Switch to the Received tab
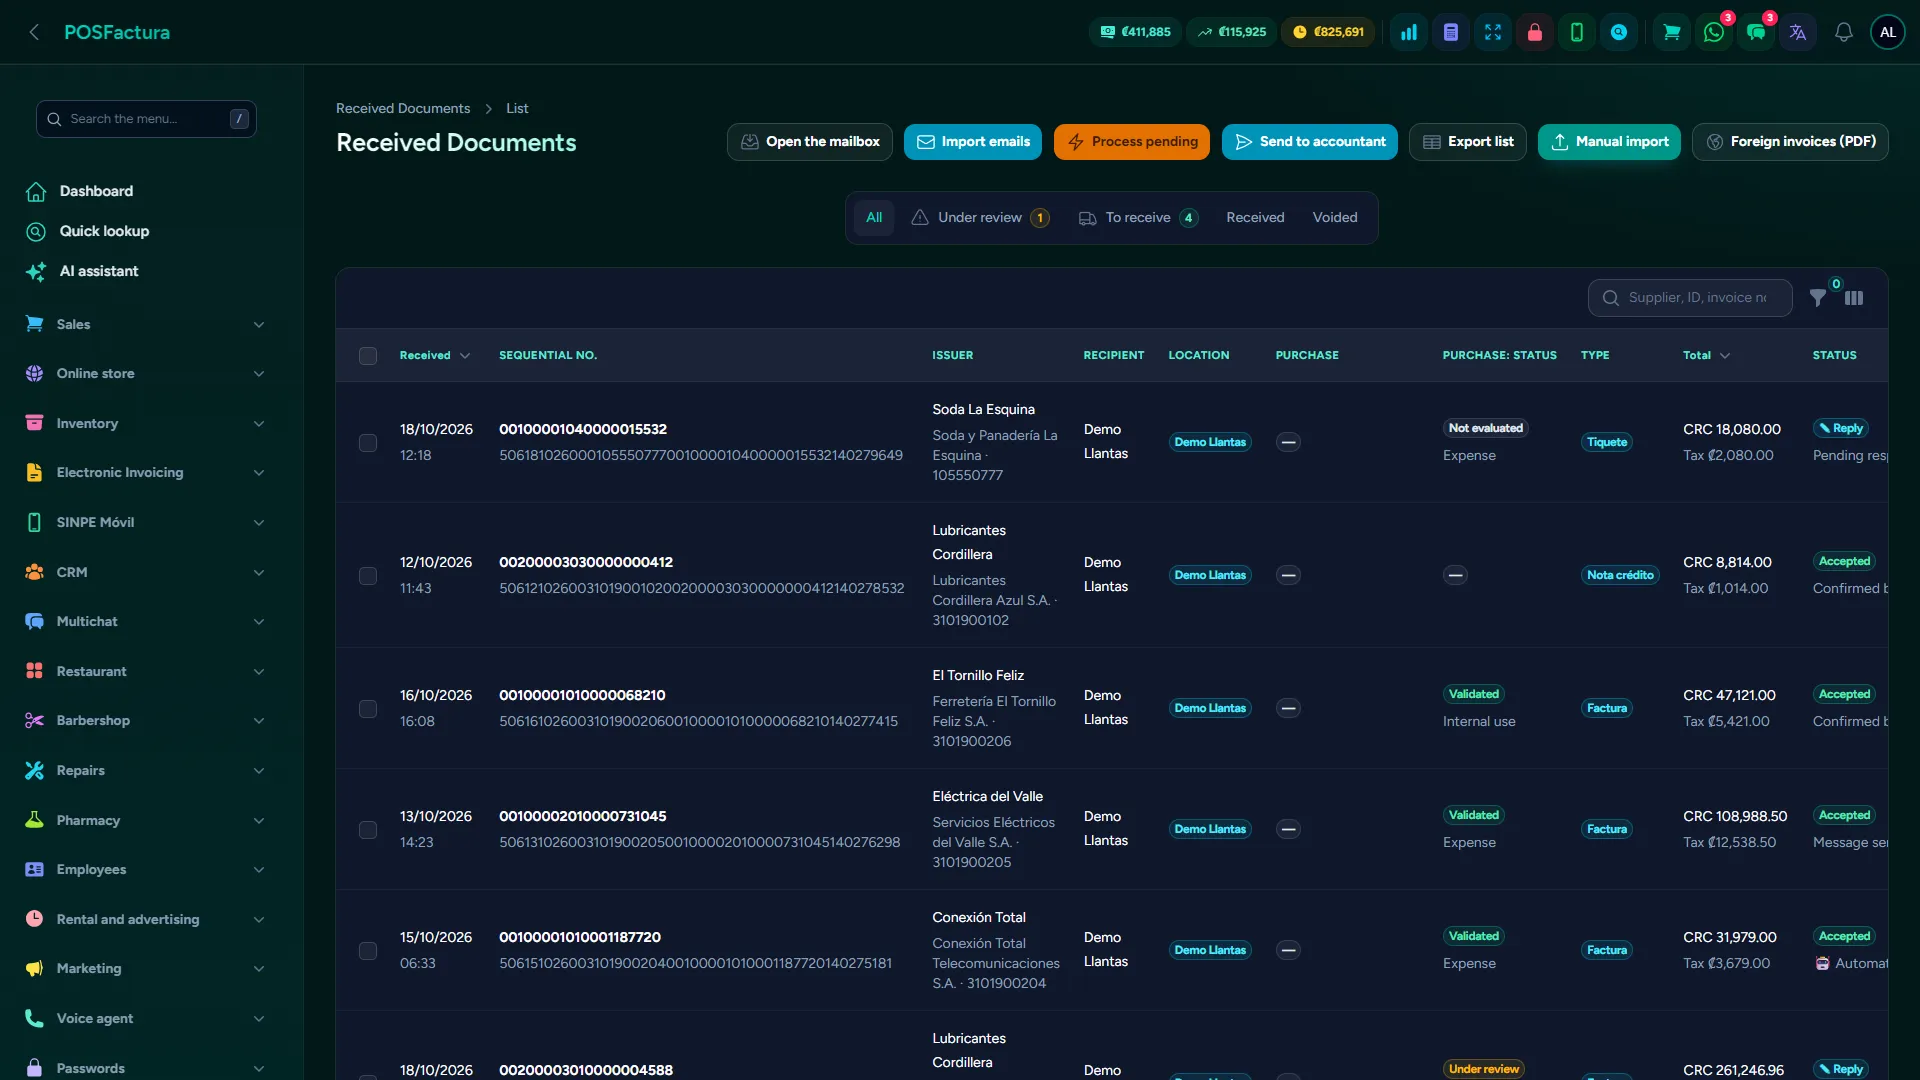Viewport: 1920px width, 1080px height. point(1255,218)
